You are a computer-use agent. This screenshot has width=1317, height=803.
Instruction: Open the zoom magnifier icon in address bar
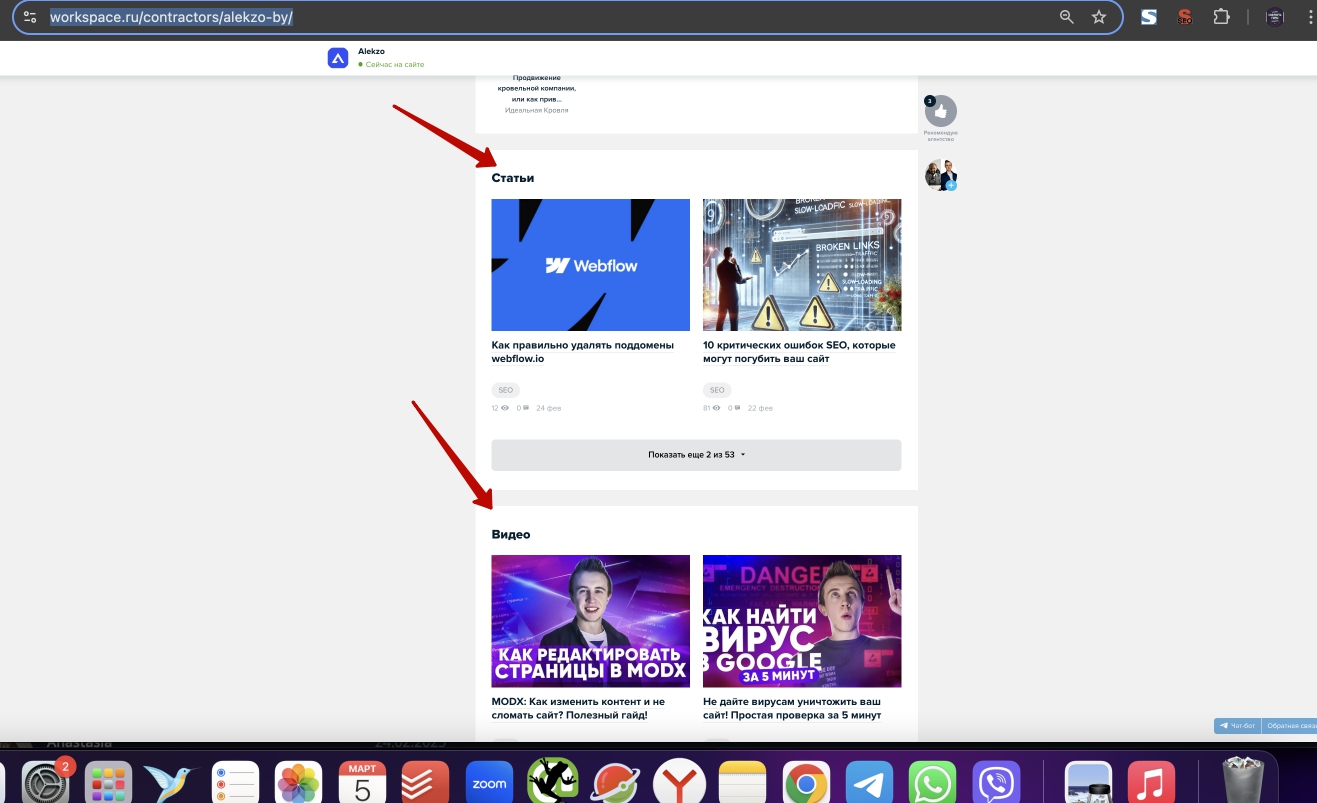(1067, 17)
